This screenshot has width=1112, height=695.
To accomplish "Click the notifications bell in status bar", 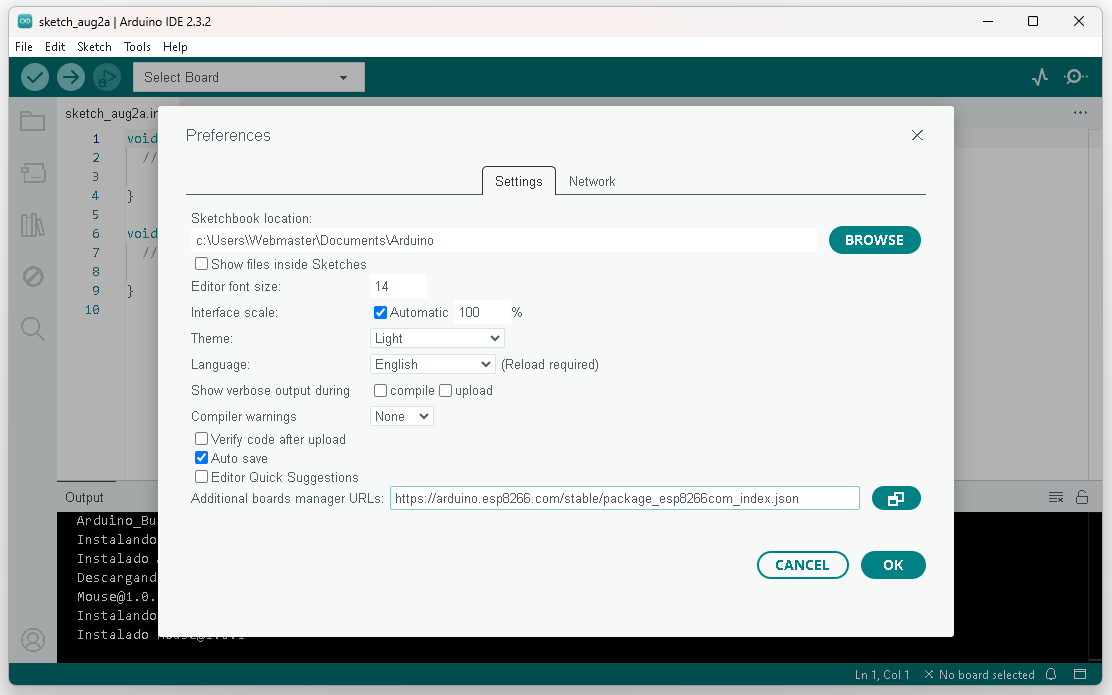I will pyautogui.click(x=1051, y=674).
